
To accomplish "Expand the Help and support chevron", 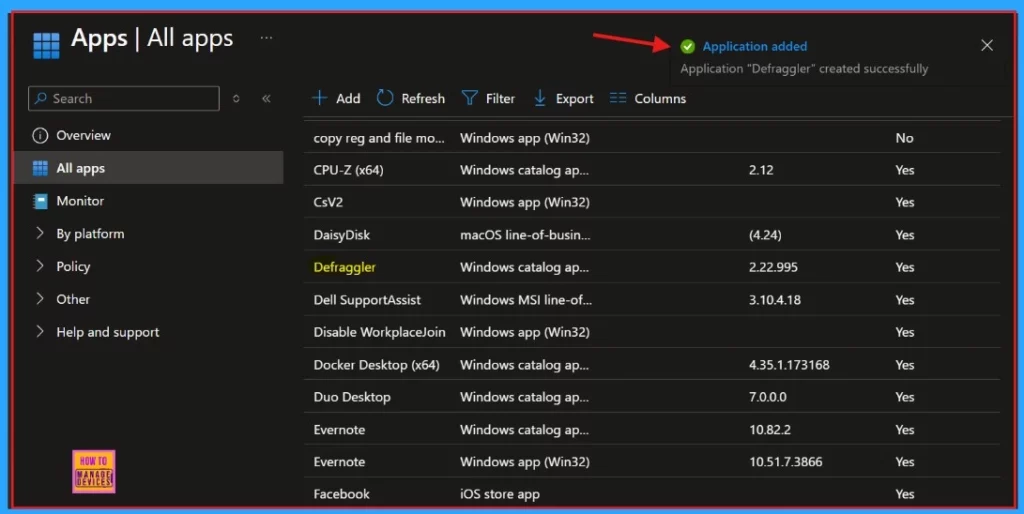I will 40,331.
